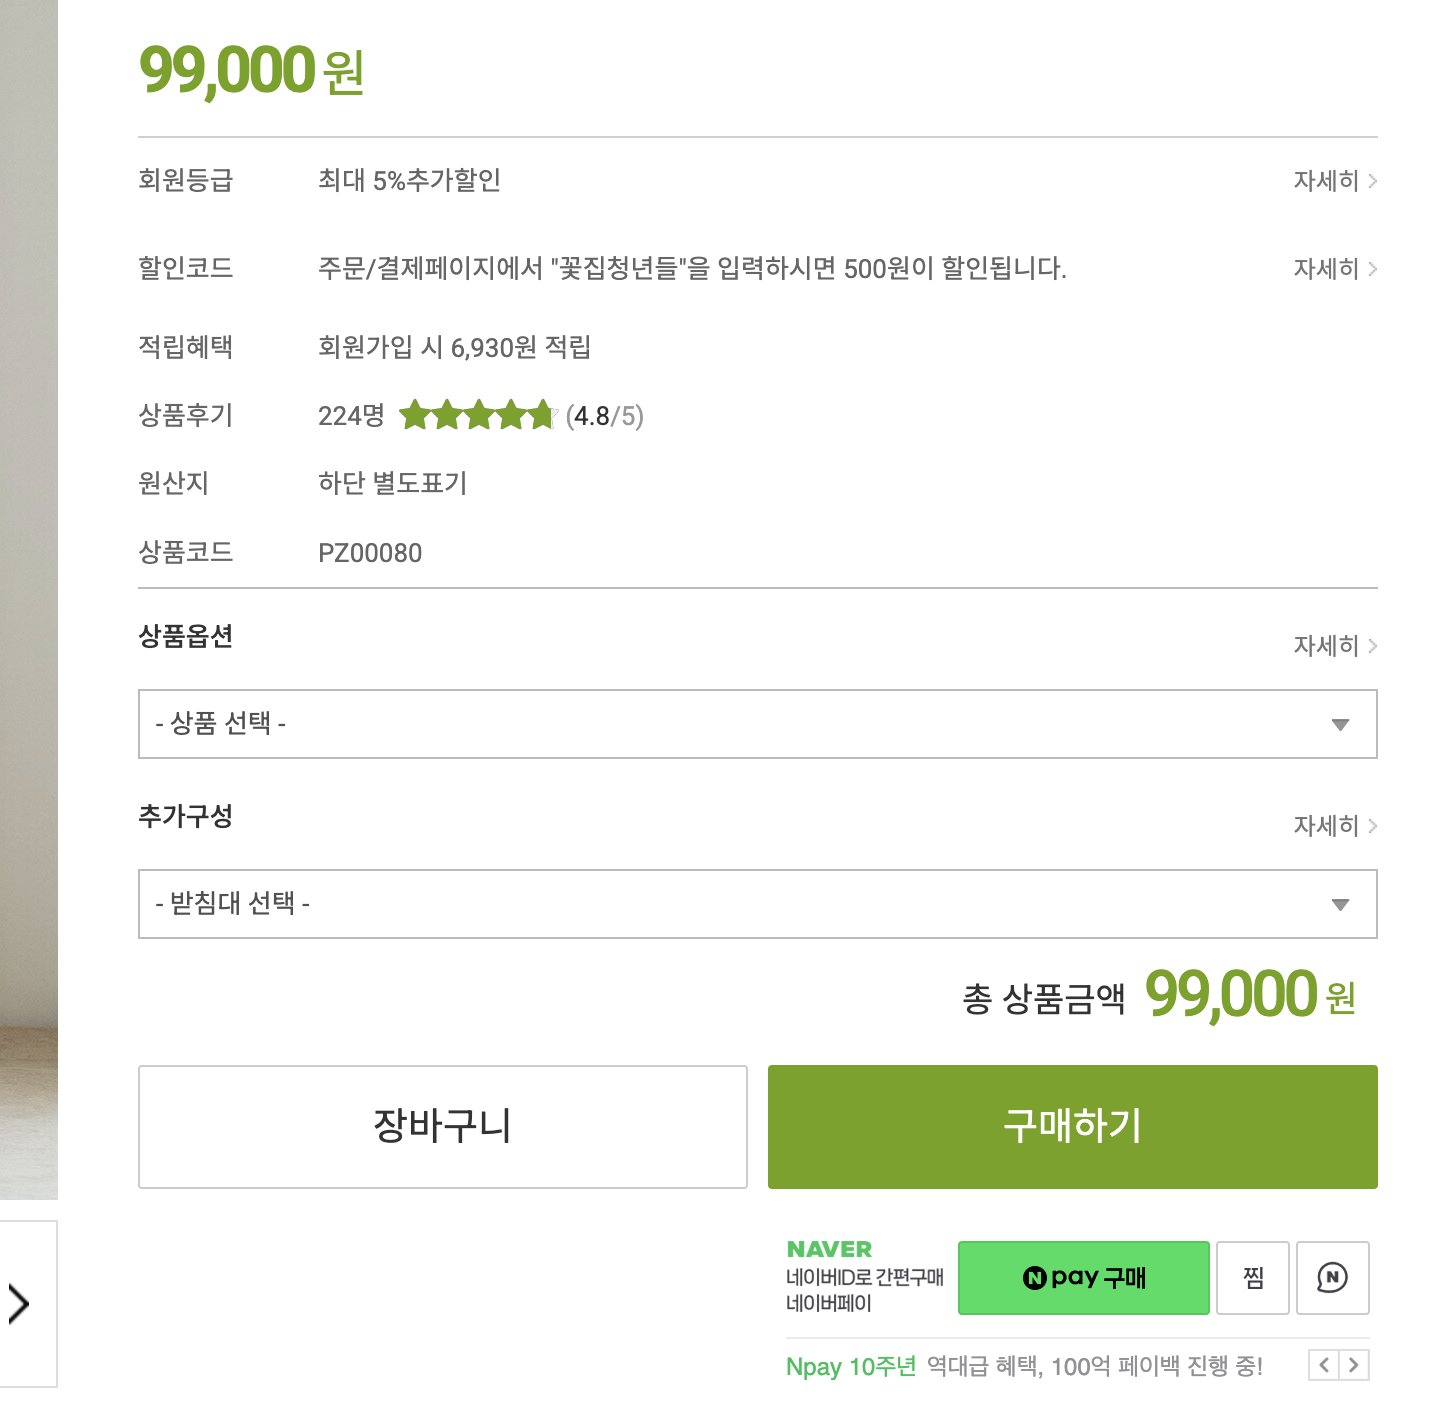
Task: Click the 찜 wishlist button
Action: 1253,1277
